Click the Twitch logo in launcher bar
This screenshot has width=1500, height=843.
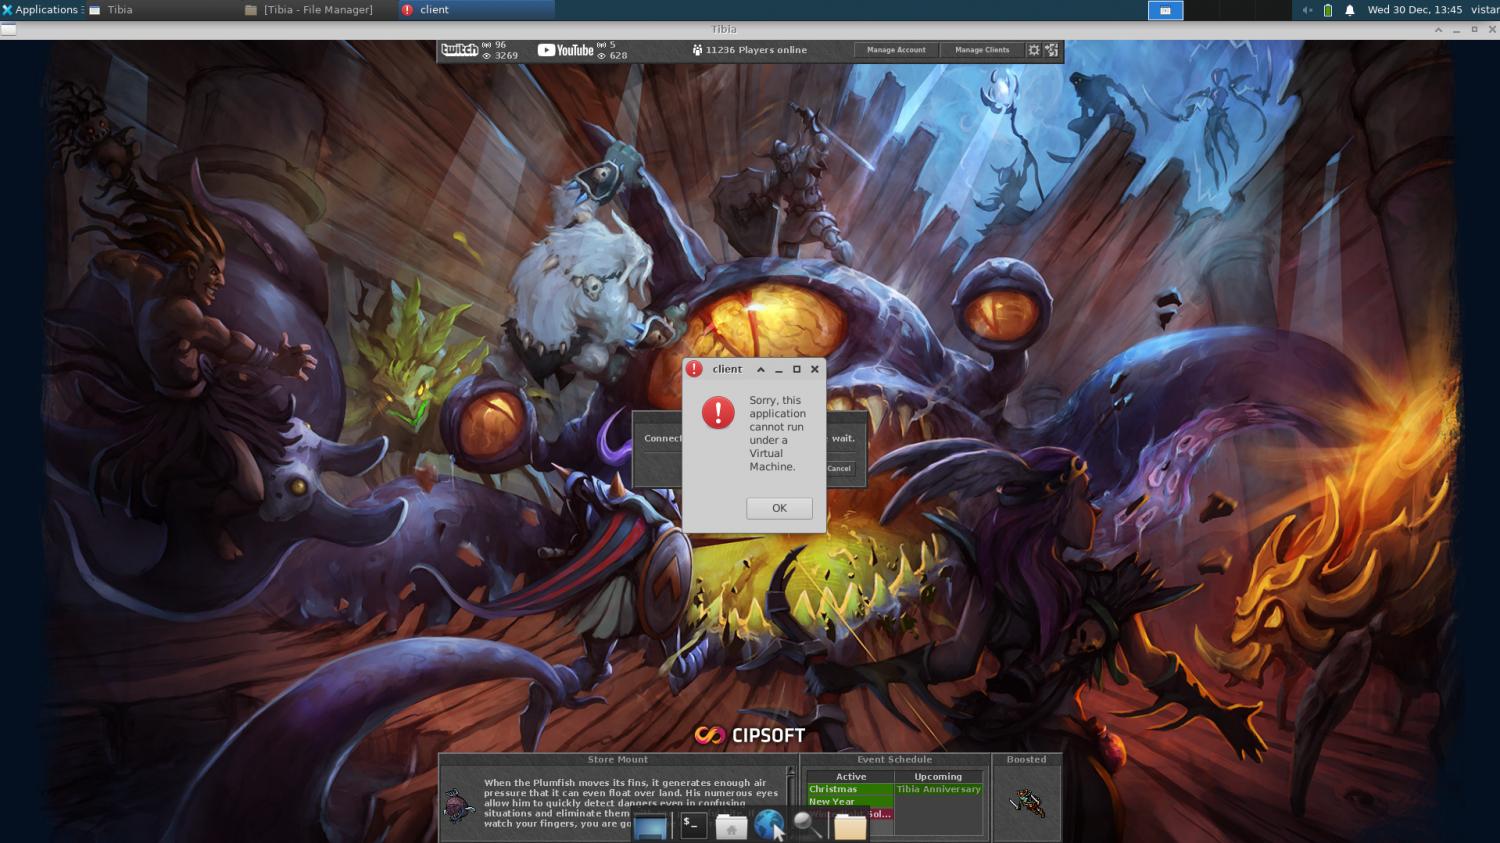(459, 50)
